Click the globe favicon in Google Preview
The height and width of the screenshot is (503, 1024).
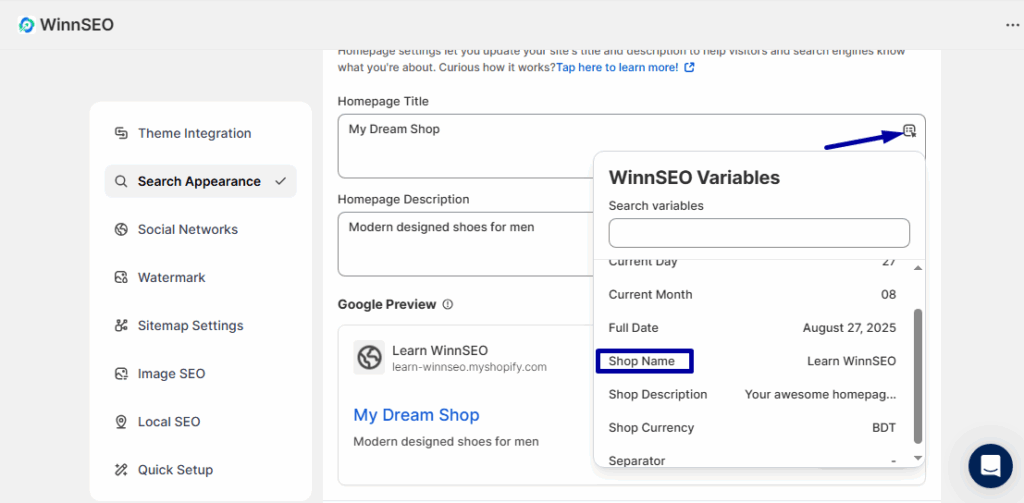click(369, 357)
